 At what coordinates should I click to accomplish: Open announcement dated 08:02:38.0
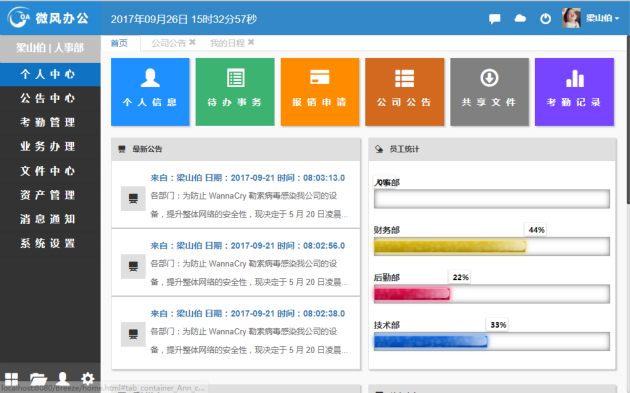pos(248,314)
